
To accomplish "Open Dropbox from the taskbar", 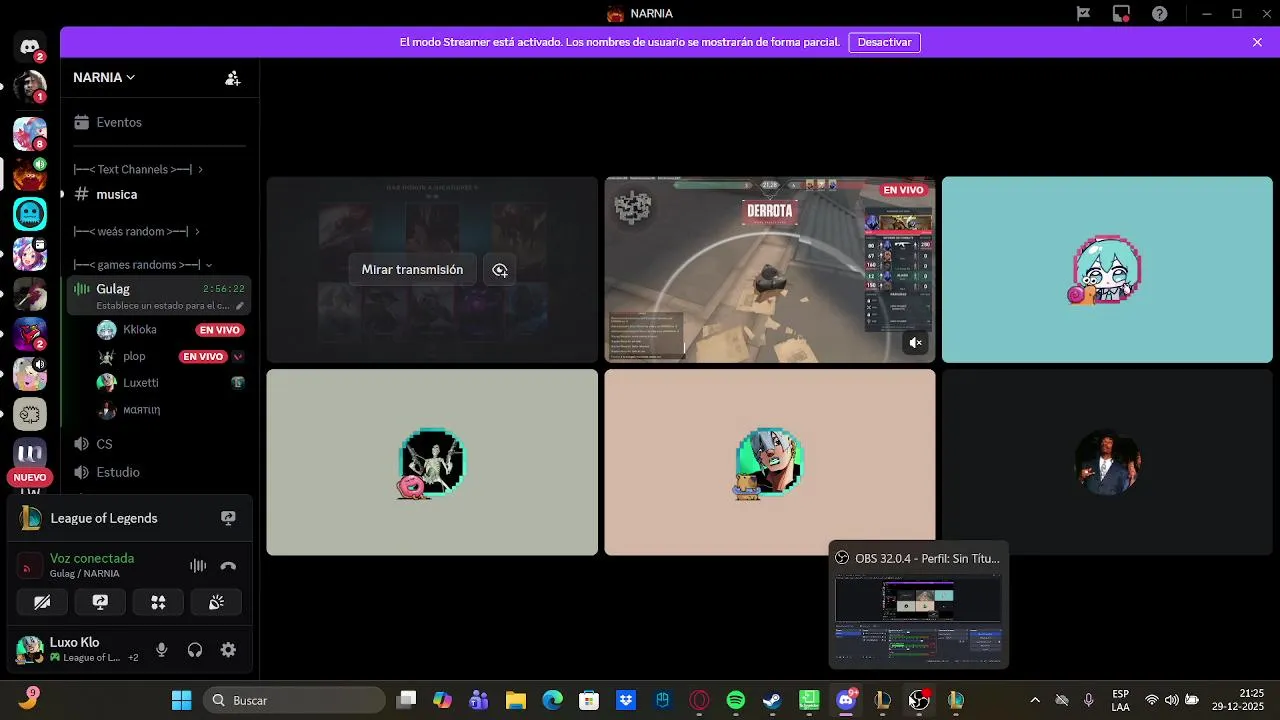I will click(x=626, y=700).
